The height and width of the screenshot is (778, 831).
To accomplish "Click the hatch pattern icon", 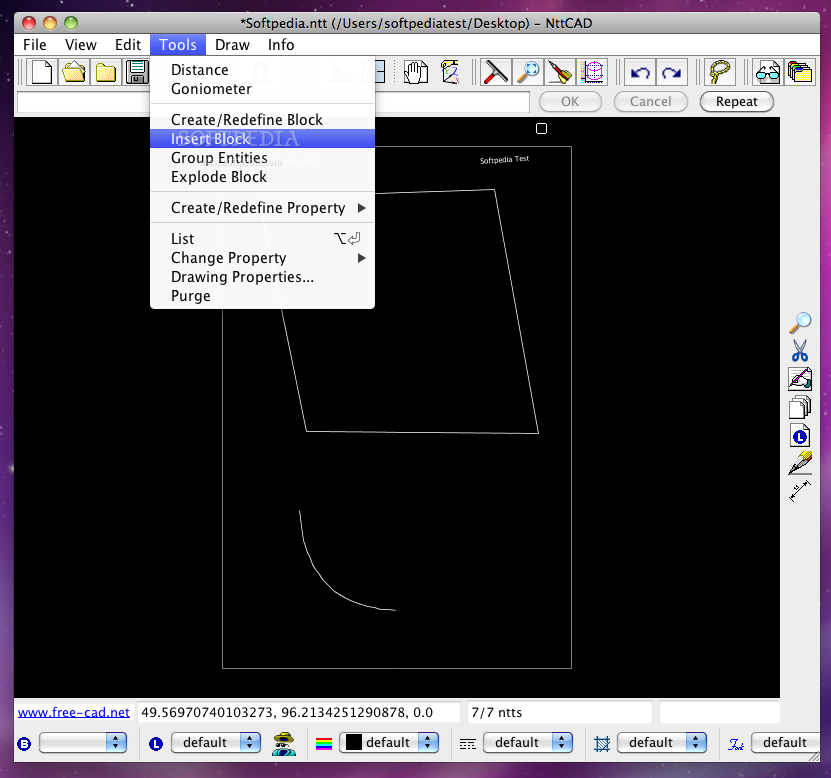I will point(602,744).
